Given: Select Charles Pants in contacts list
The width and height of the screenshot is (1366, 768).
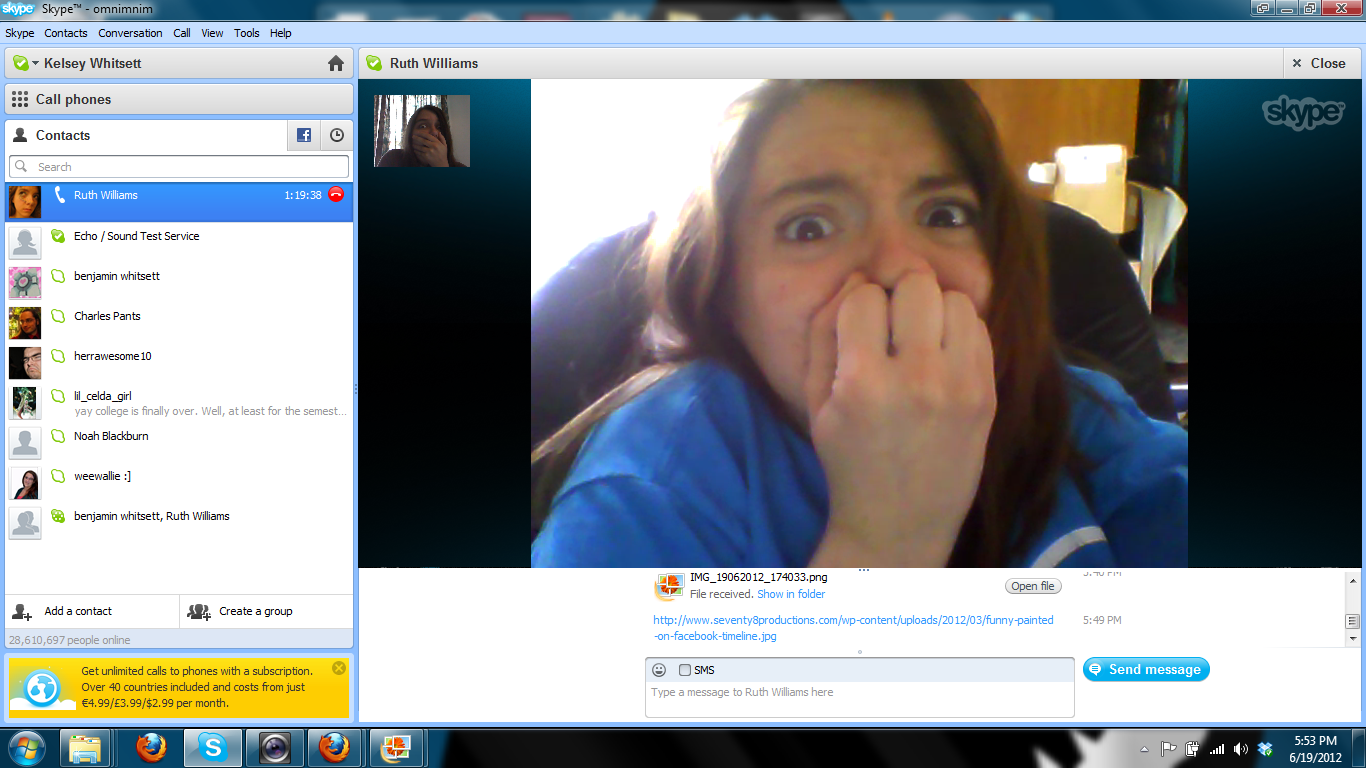Looking at the screenshot, I should pyautogui.click(x=107, y=316).
